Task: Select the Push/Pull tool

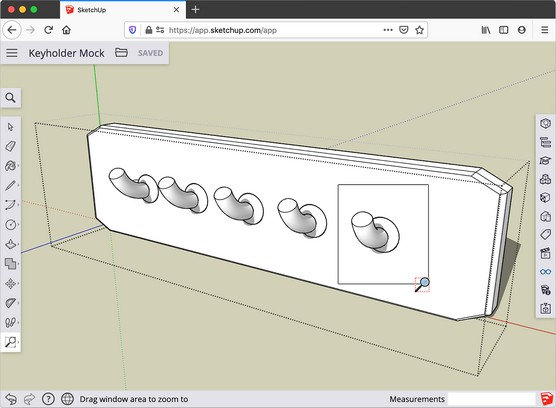Action: click(x=11, y=244)
